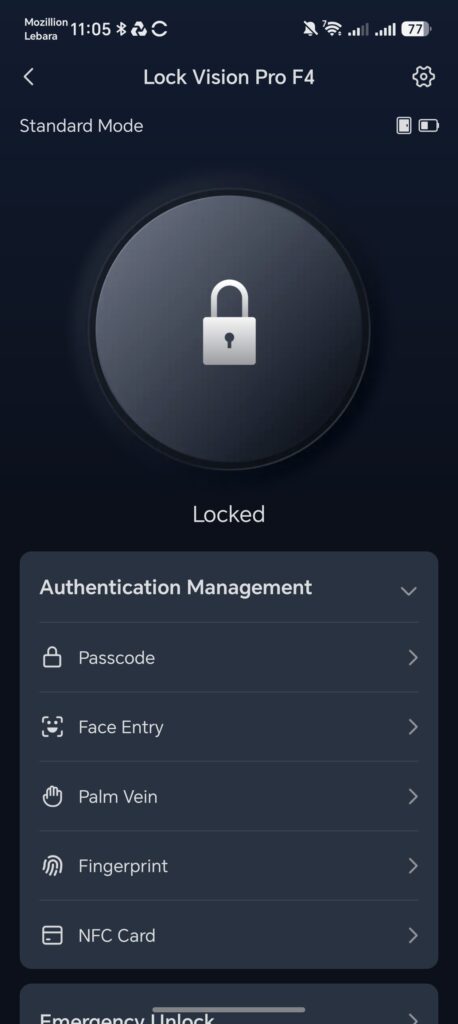
Task: Open the Palm Vein menu item
Action: coord(229,796)
